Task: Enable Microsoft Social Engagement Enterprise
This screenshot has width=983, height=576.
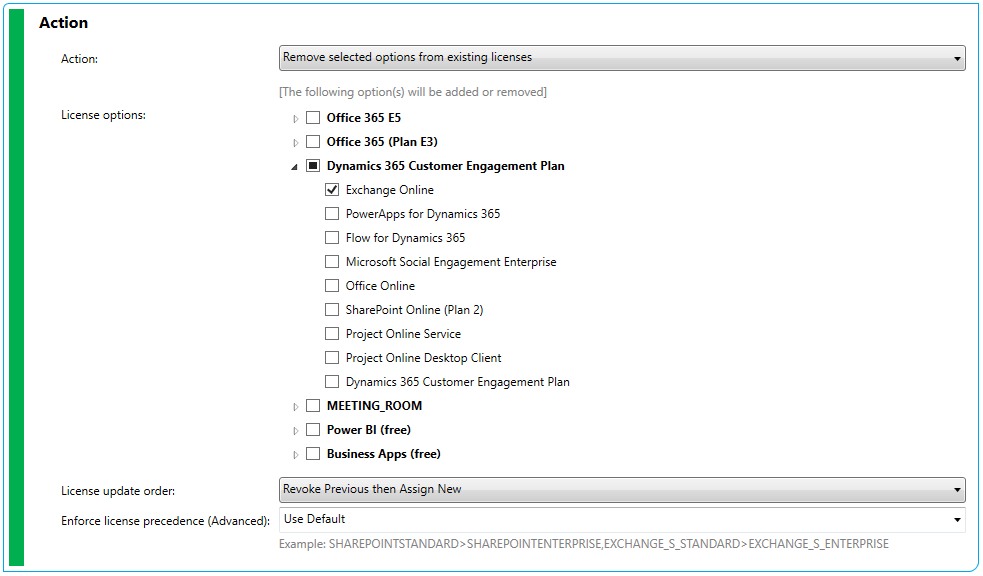Action: click(332, 261)
